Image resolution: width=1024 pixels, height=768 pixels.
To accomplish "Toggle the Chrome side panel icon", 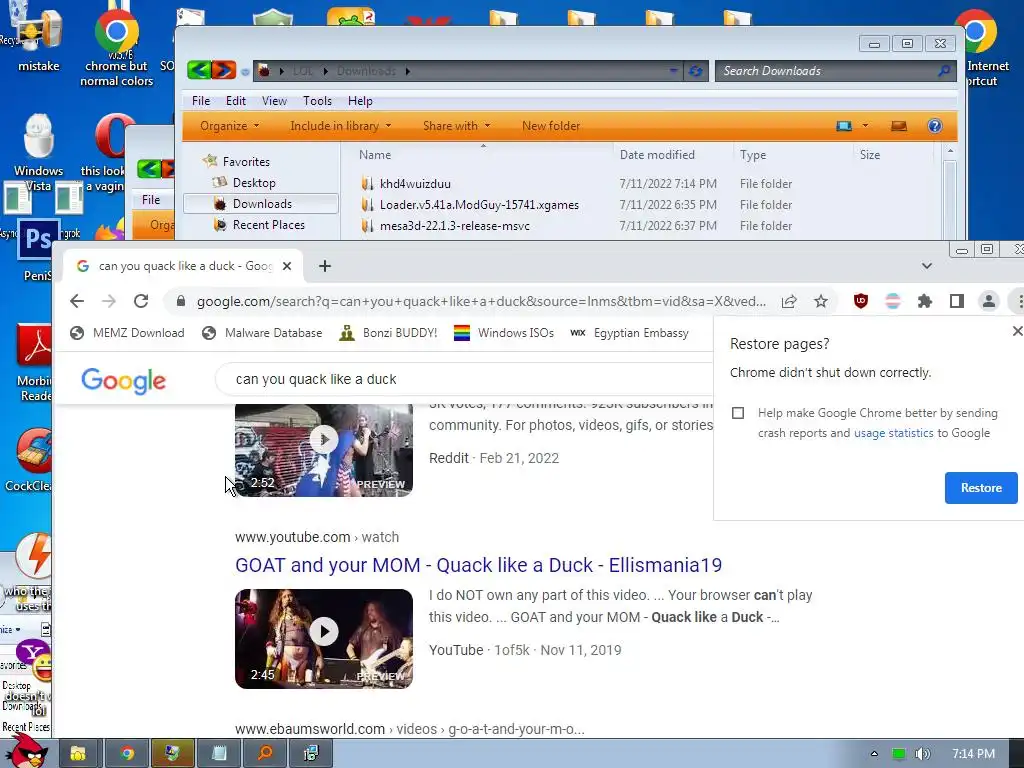I will pyautogui.click(x=957, y=301).
